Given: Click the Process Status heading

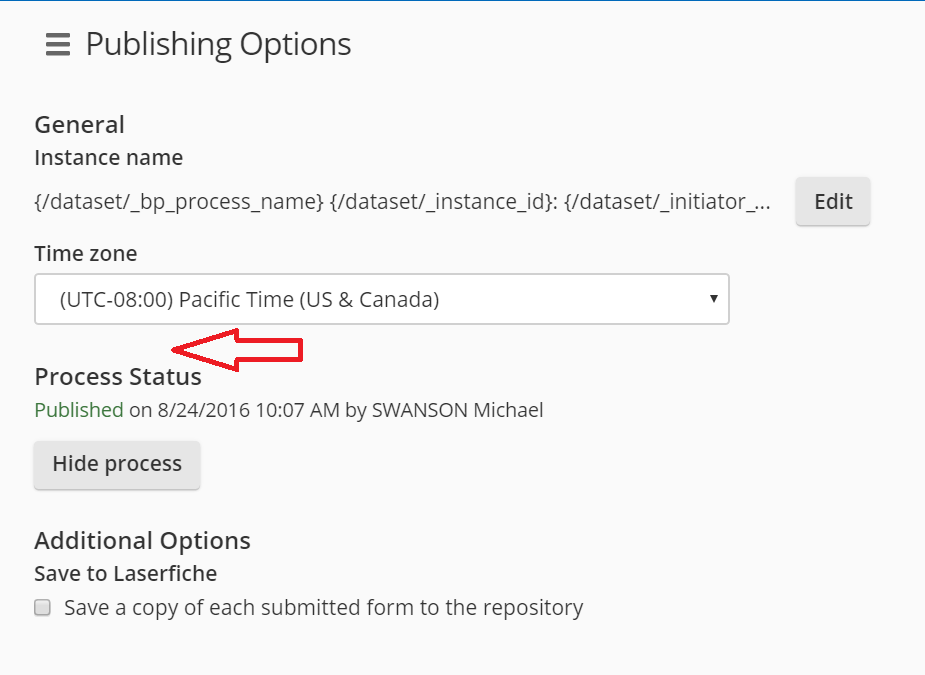Looking at the screenshot, I should 118,377.
